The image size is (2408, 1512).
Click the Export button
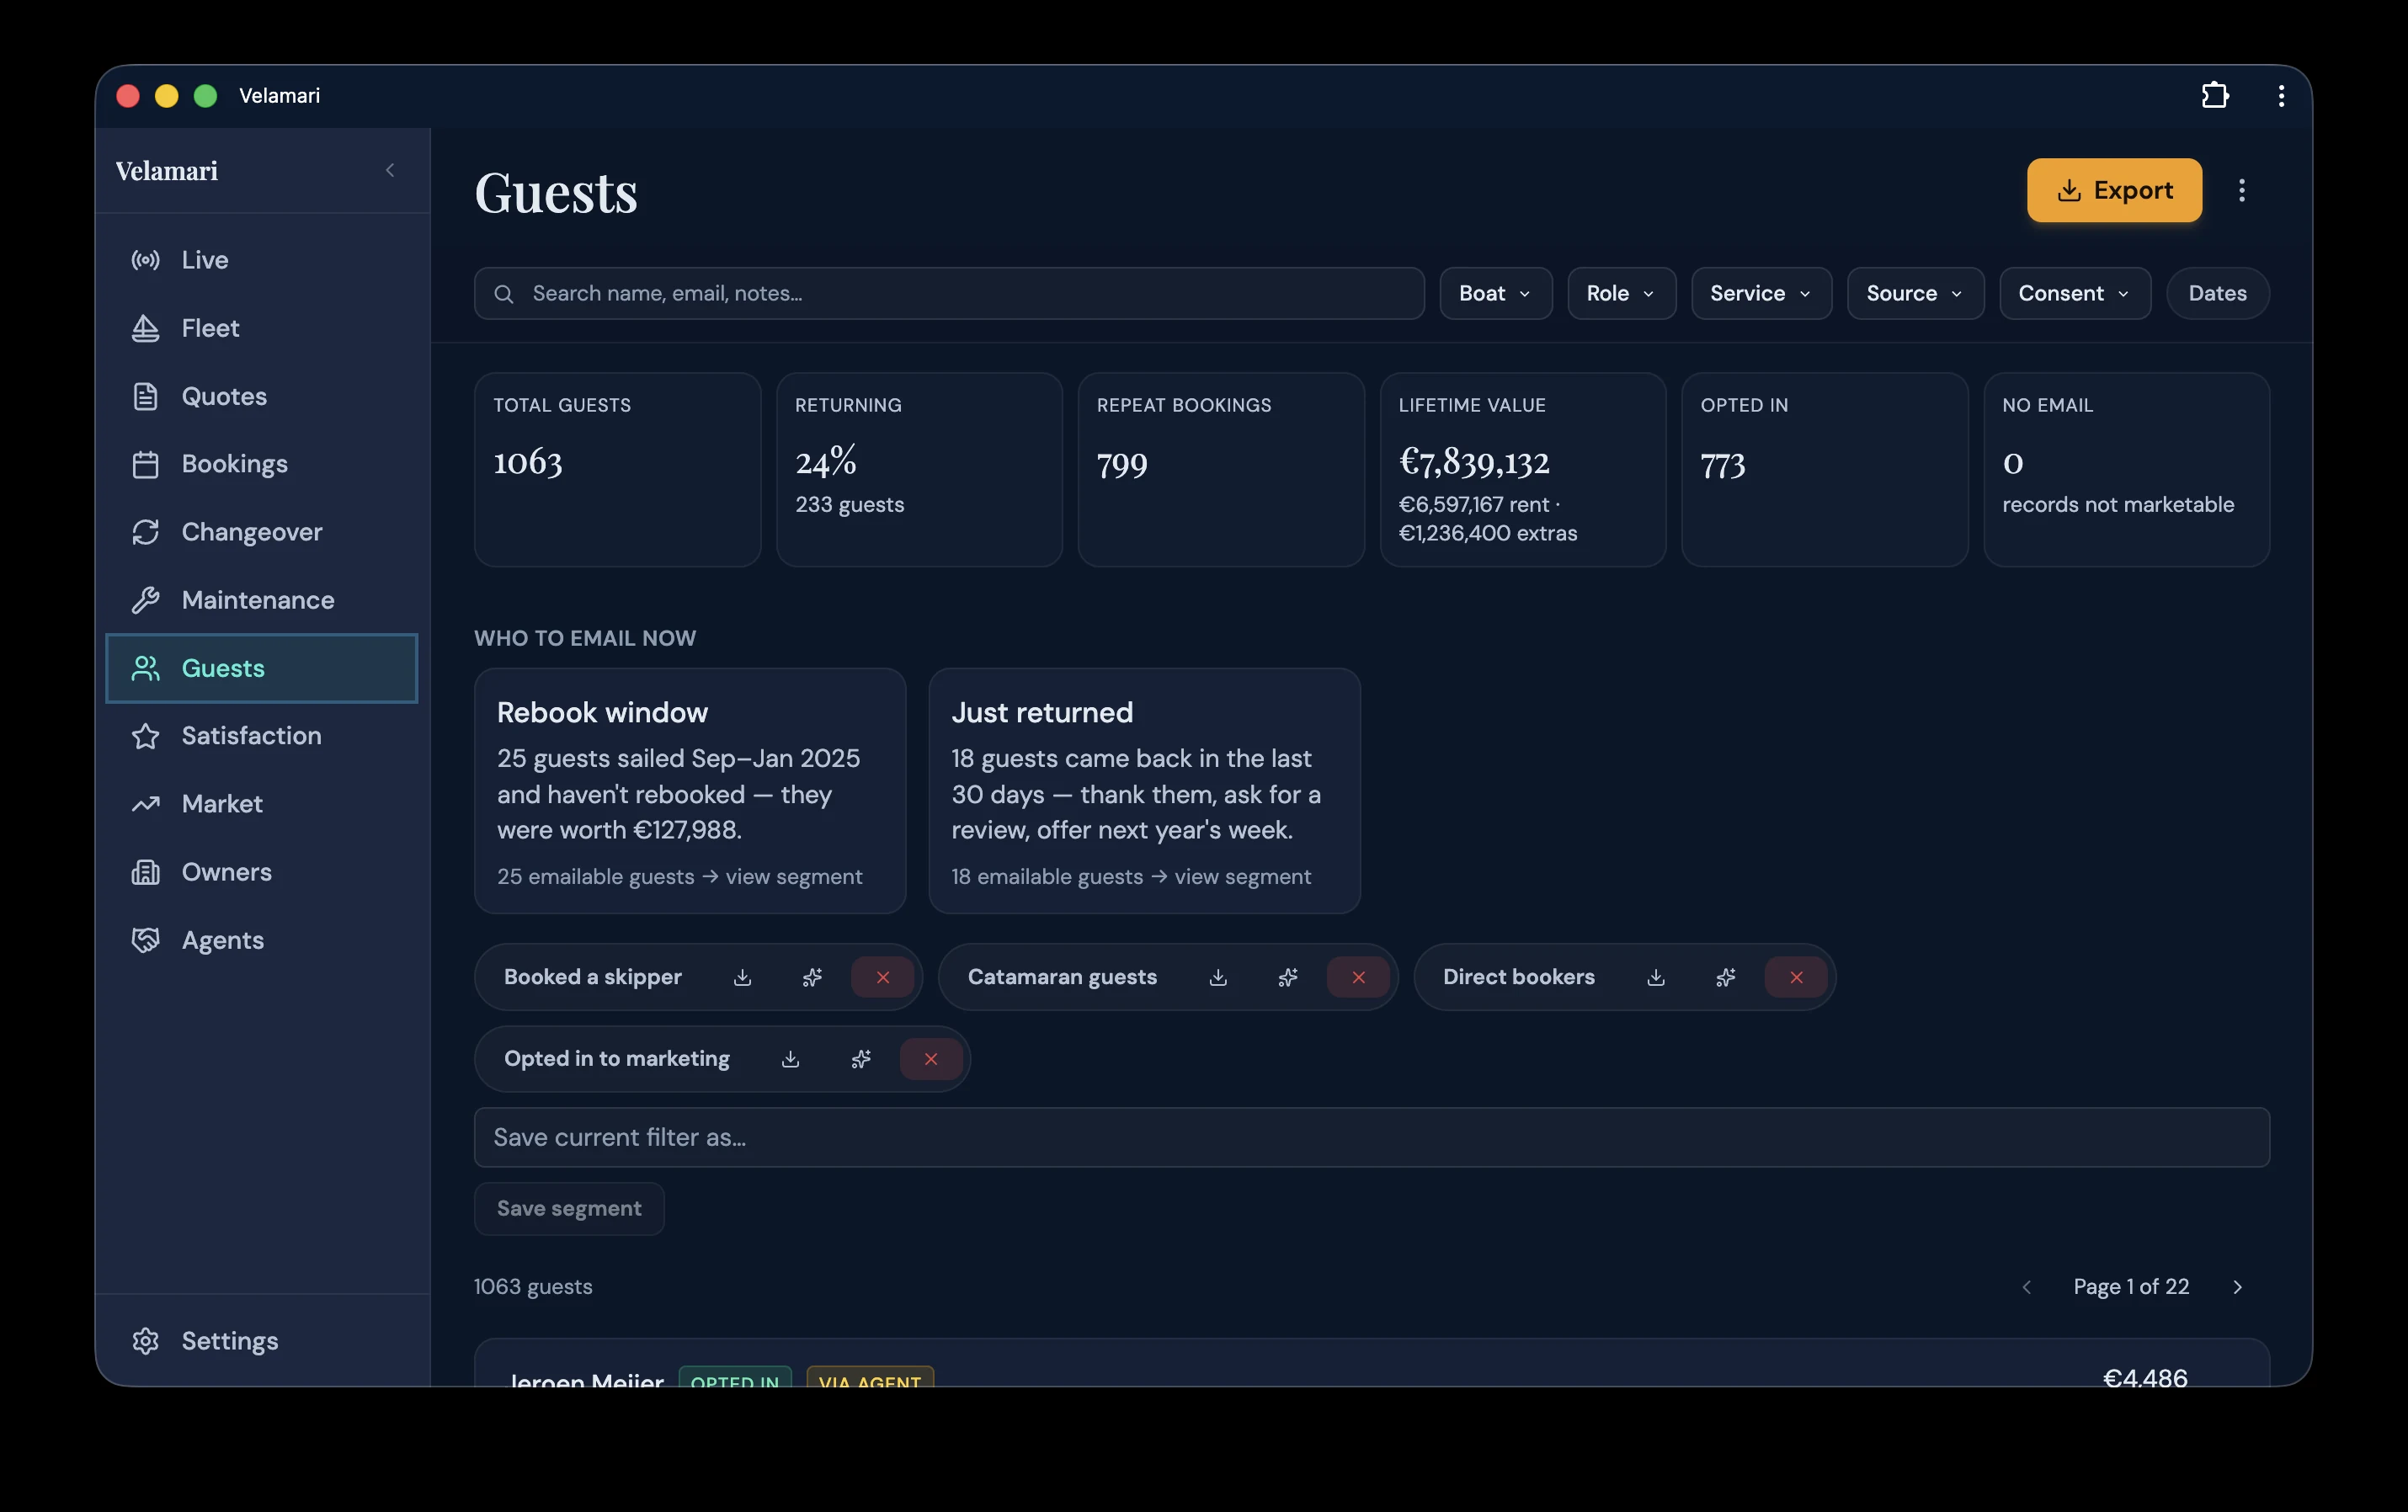pos(2114,190)
